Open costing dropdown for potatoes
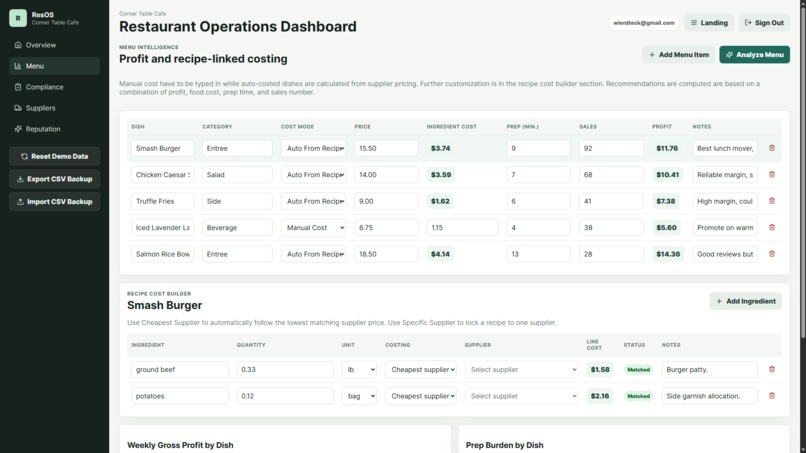Viewport: 806px width, 453px height. [421, 396]
